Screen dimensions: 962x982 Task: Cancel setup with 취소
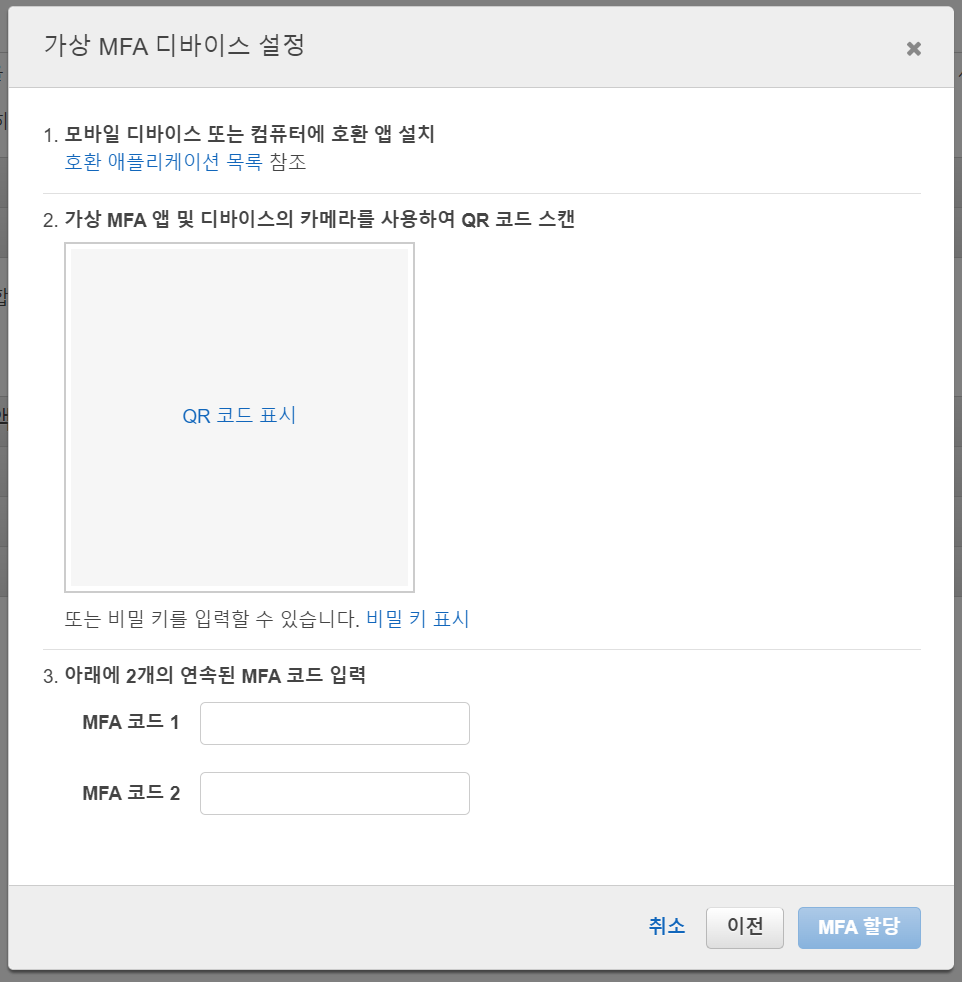pyautogui.click(x=666, y=926)
